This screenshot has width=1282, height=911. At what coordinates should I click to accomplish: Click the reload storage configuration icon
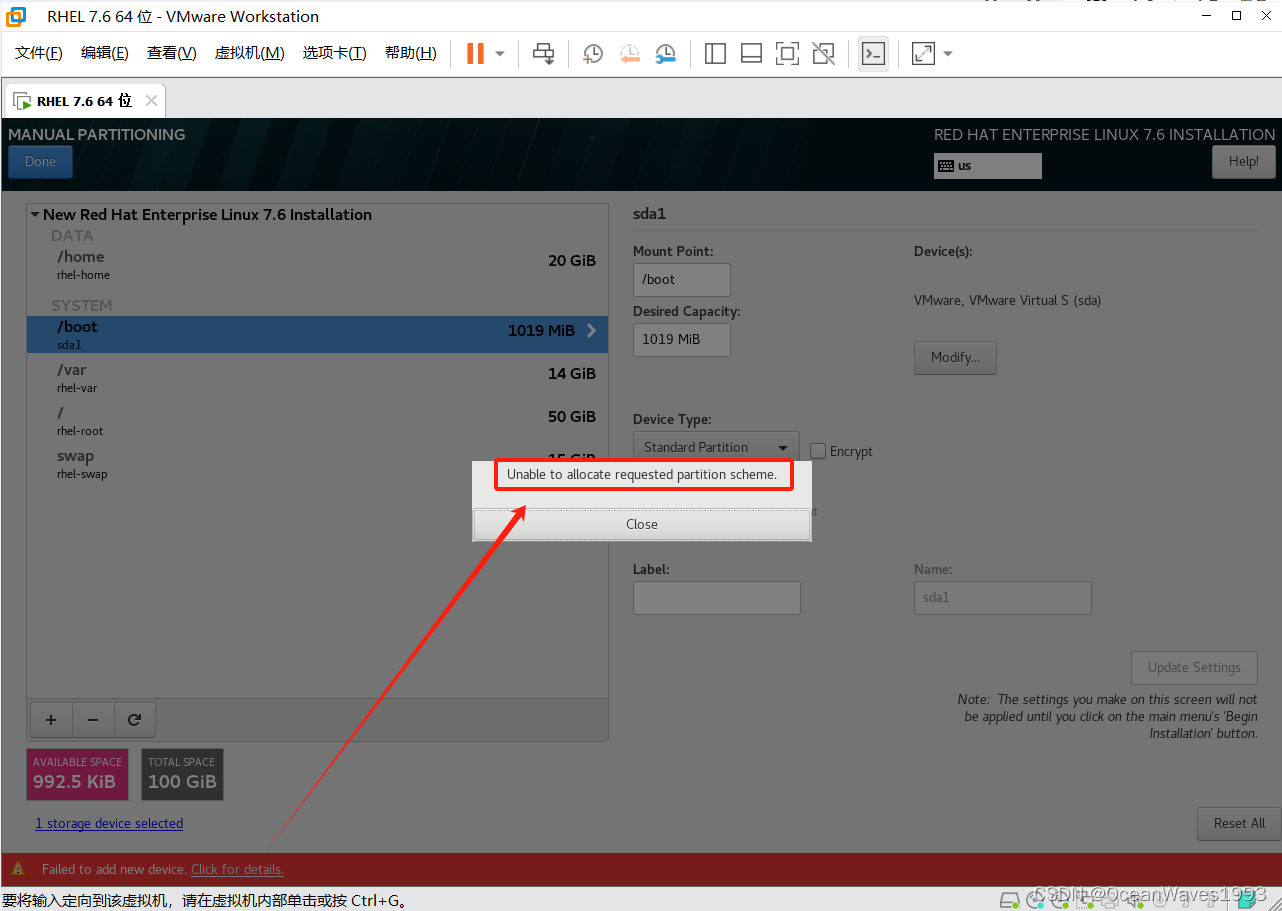coord(135,719)
